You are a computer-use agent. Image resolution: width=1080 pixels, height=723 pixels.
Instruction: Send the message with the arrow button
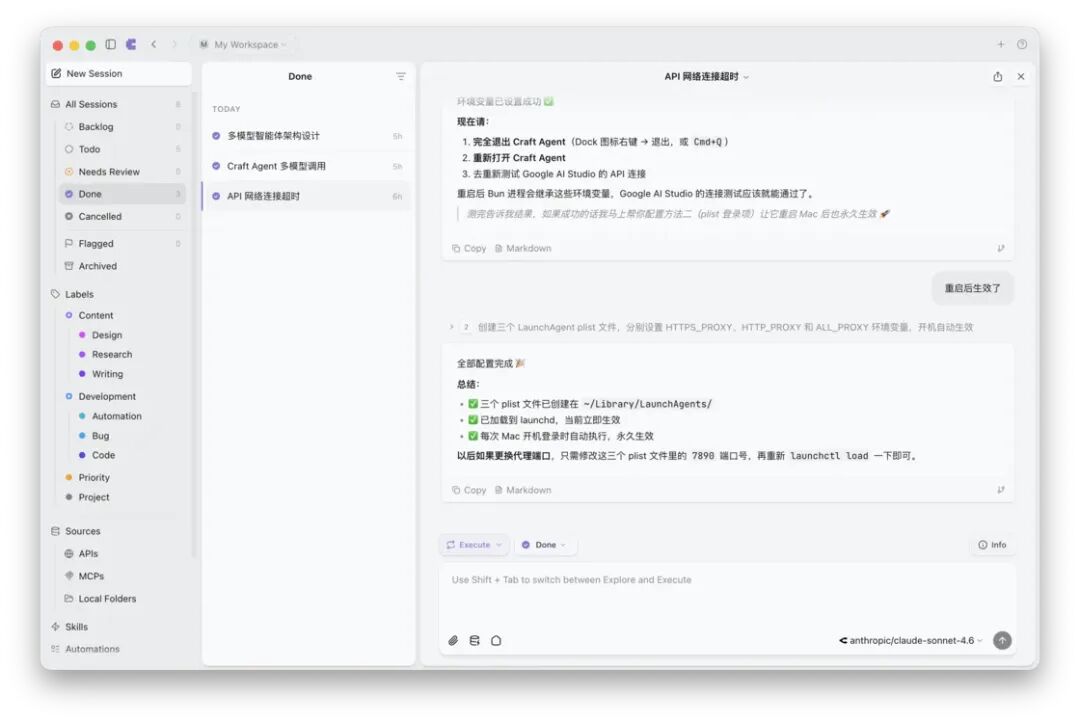(1002, 640)
